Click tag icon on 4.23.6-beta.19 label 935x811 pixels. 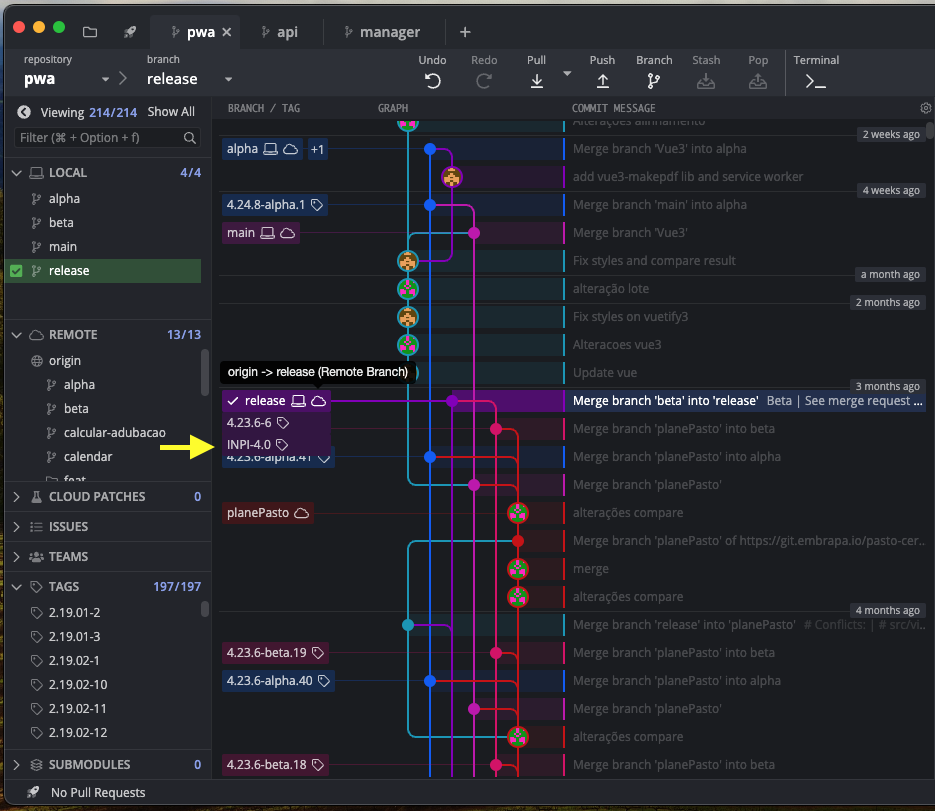[x=318, y=652]
